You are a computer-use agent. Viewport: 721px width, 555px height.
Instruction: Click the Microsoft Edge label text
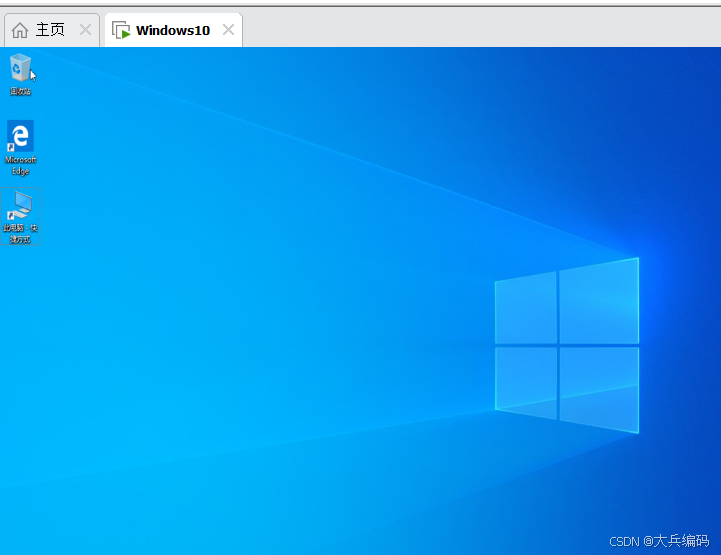pyautogui.click(x=20, y=165)
